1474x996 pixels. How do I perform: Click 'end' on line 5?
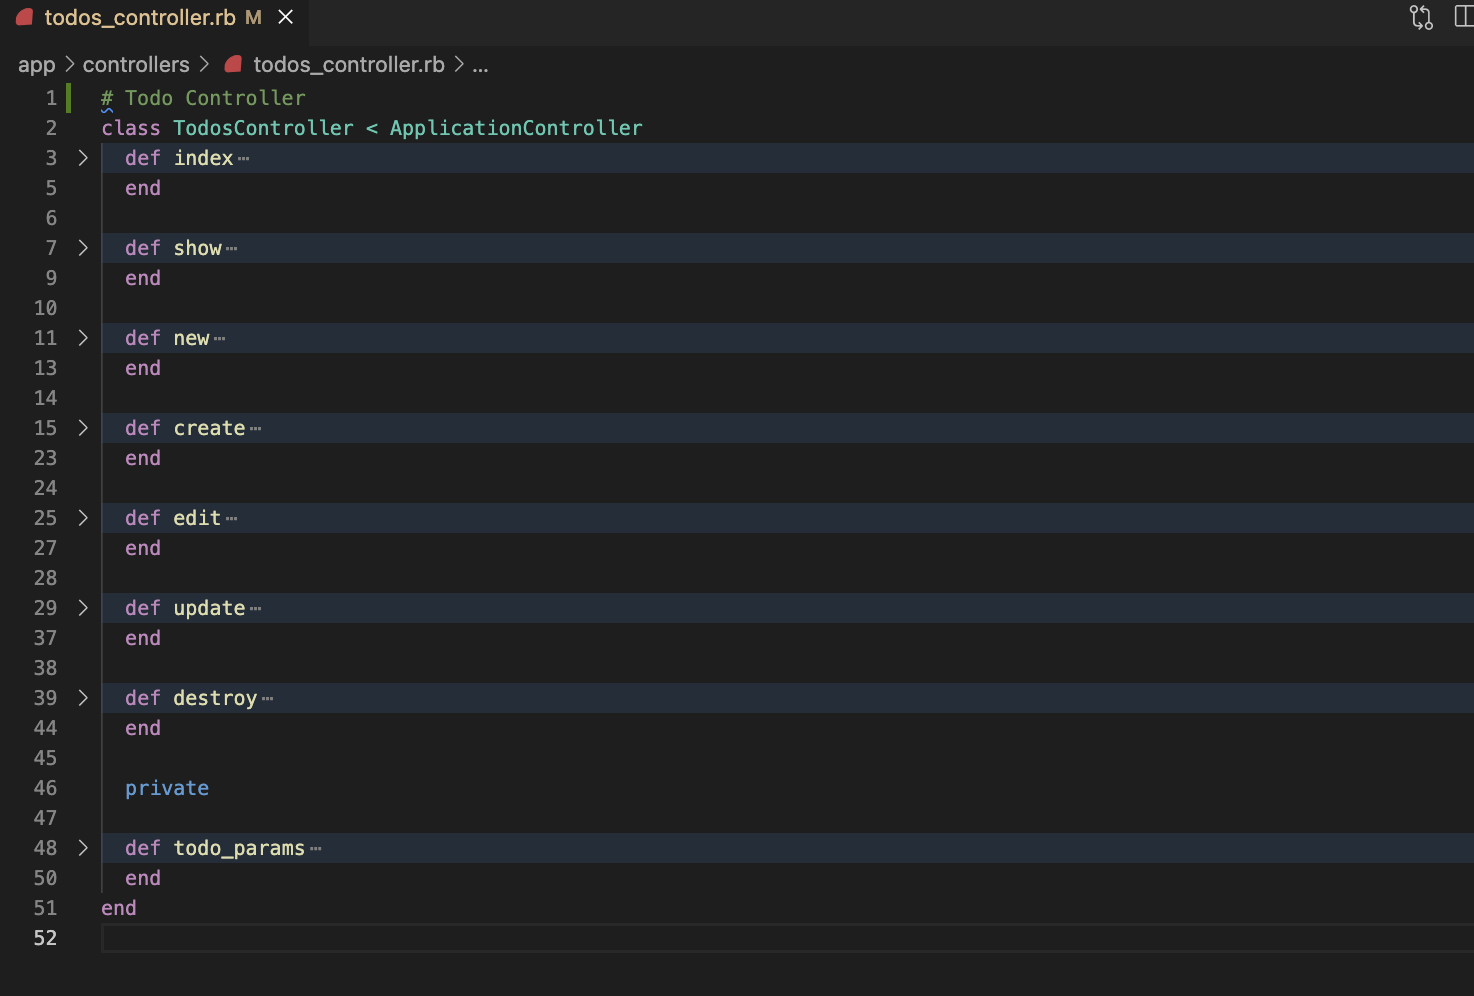click(x=143, y=188)
